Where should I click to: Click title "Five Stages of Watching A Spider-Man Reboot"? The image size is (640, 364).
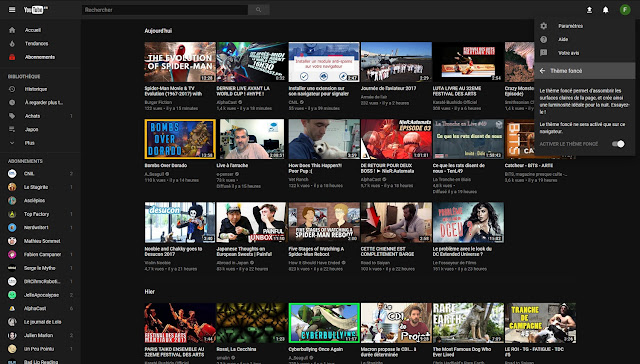tap(316, 251)
